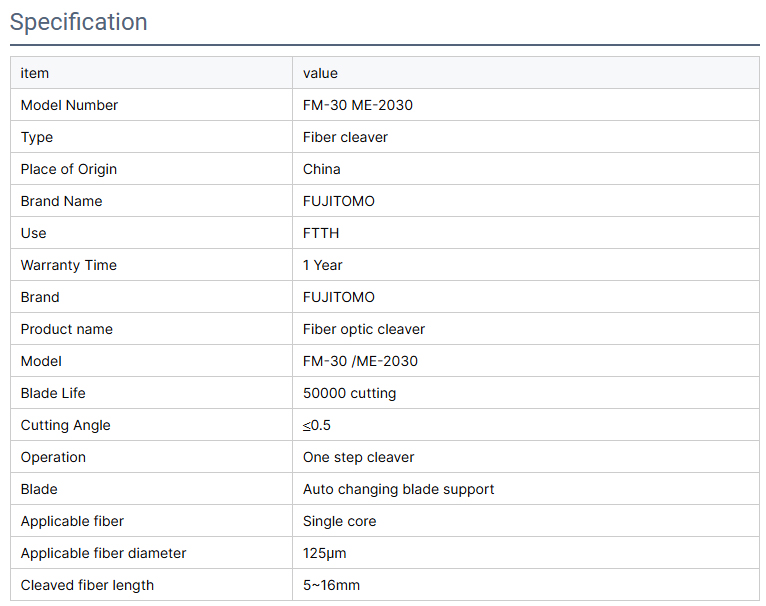Click the 5~16mm length value
766x606 pixels.
click(x=331, y=585)
